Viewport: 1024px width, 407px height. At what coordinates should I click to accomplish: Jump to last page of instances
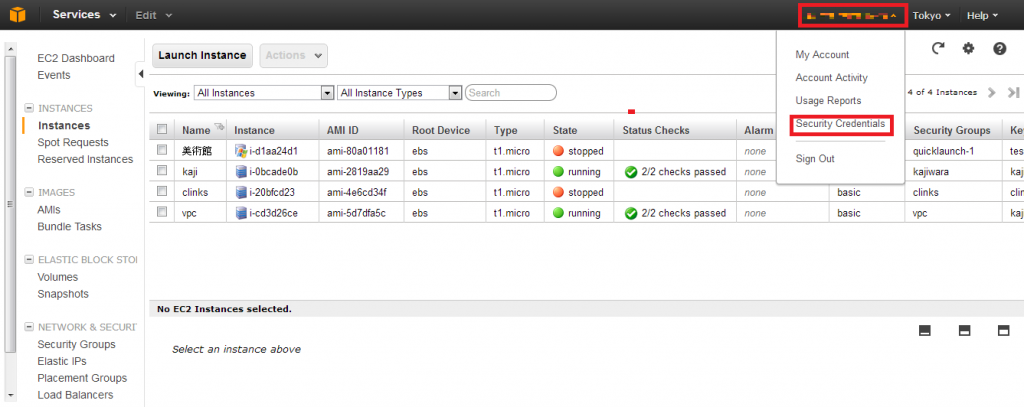click(x=1013, y=93)
